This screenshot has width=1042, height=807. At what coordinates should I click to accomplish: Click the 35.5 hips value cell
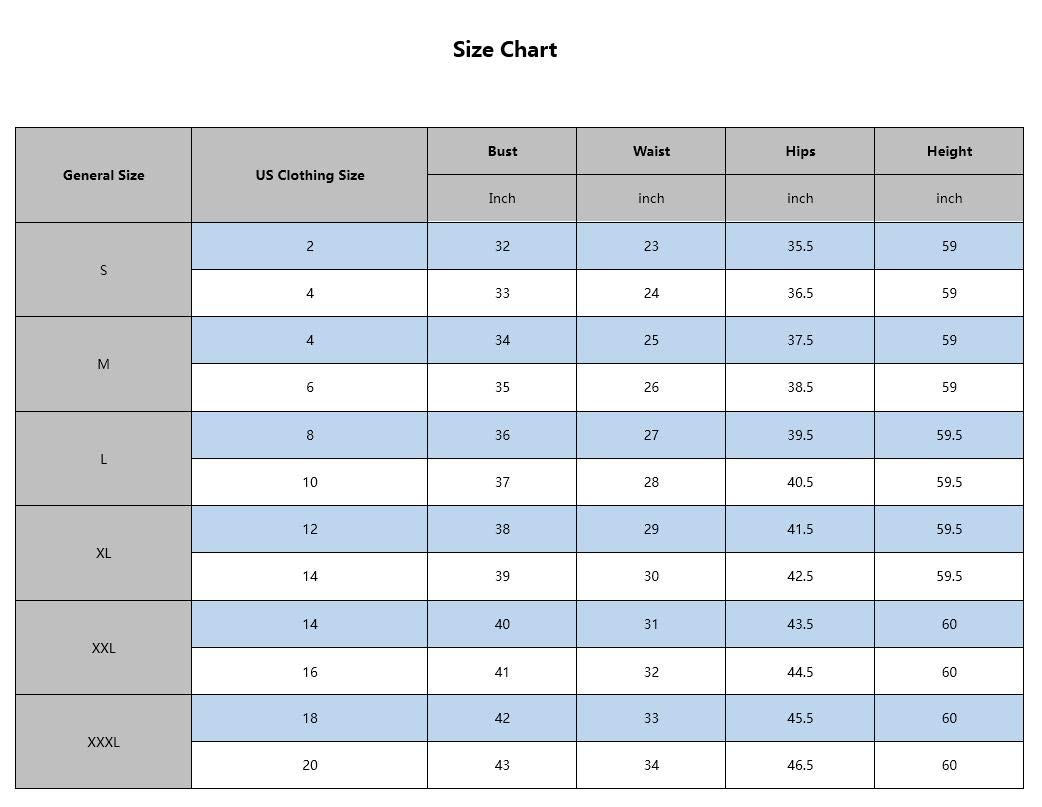tap(800, 246)
